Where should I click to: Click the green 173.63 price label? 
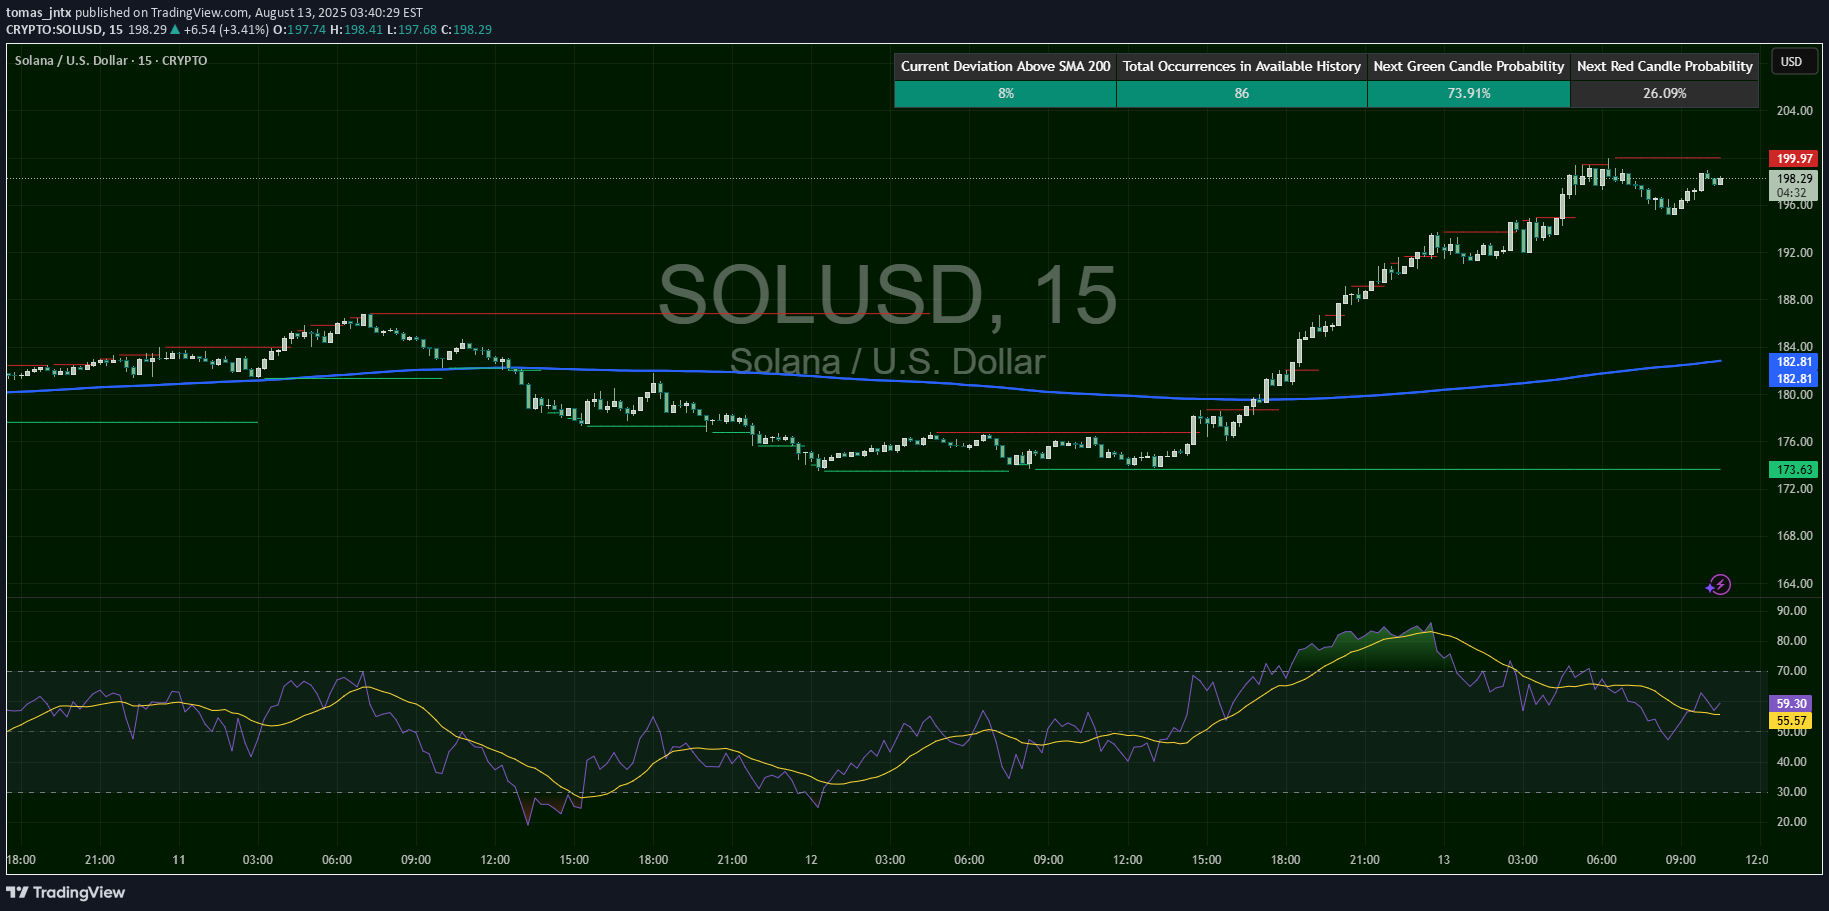(1794, 469)
